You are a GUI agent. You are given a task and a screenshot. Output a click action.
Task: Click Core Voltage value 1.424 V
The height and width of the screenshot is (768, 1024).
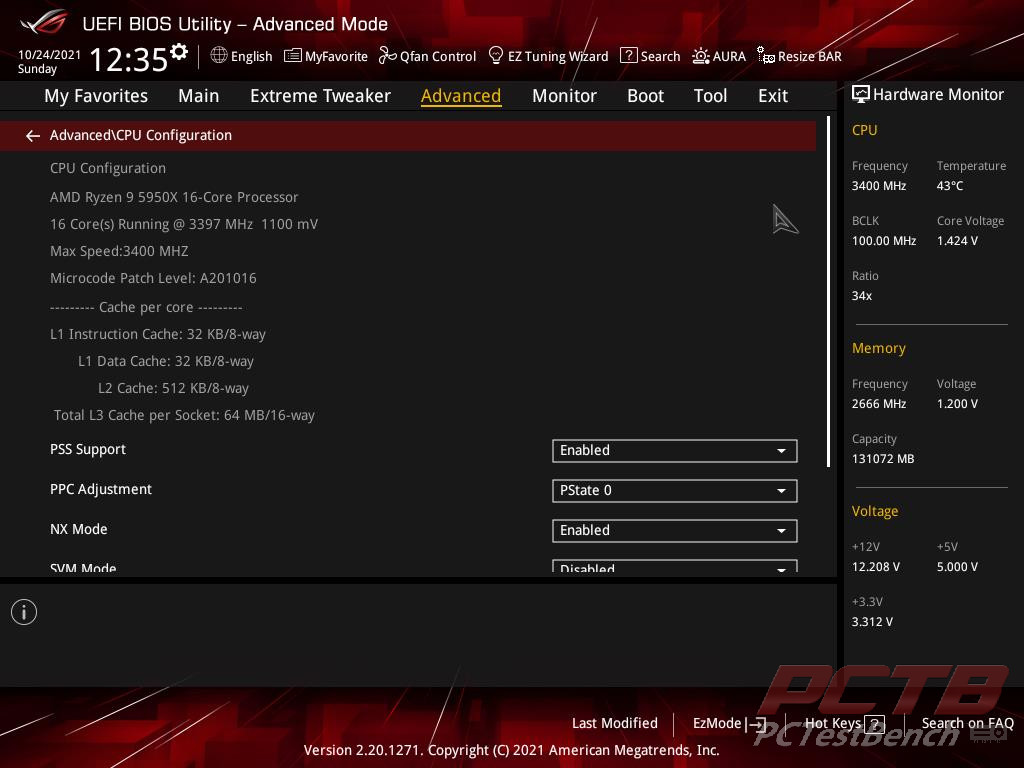[957, 241]
